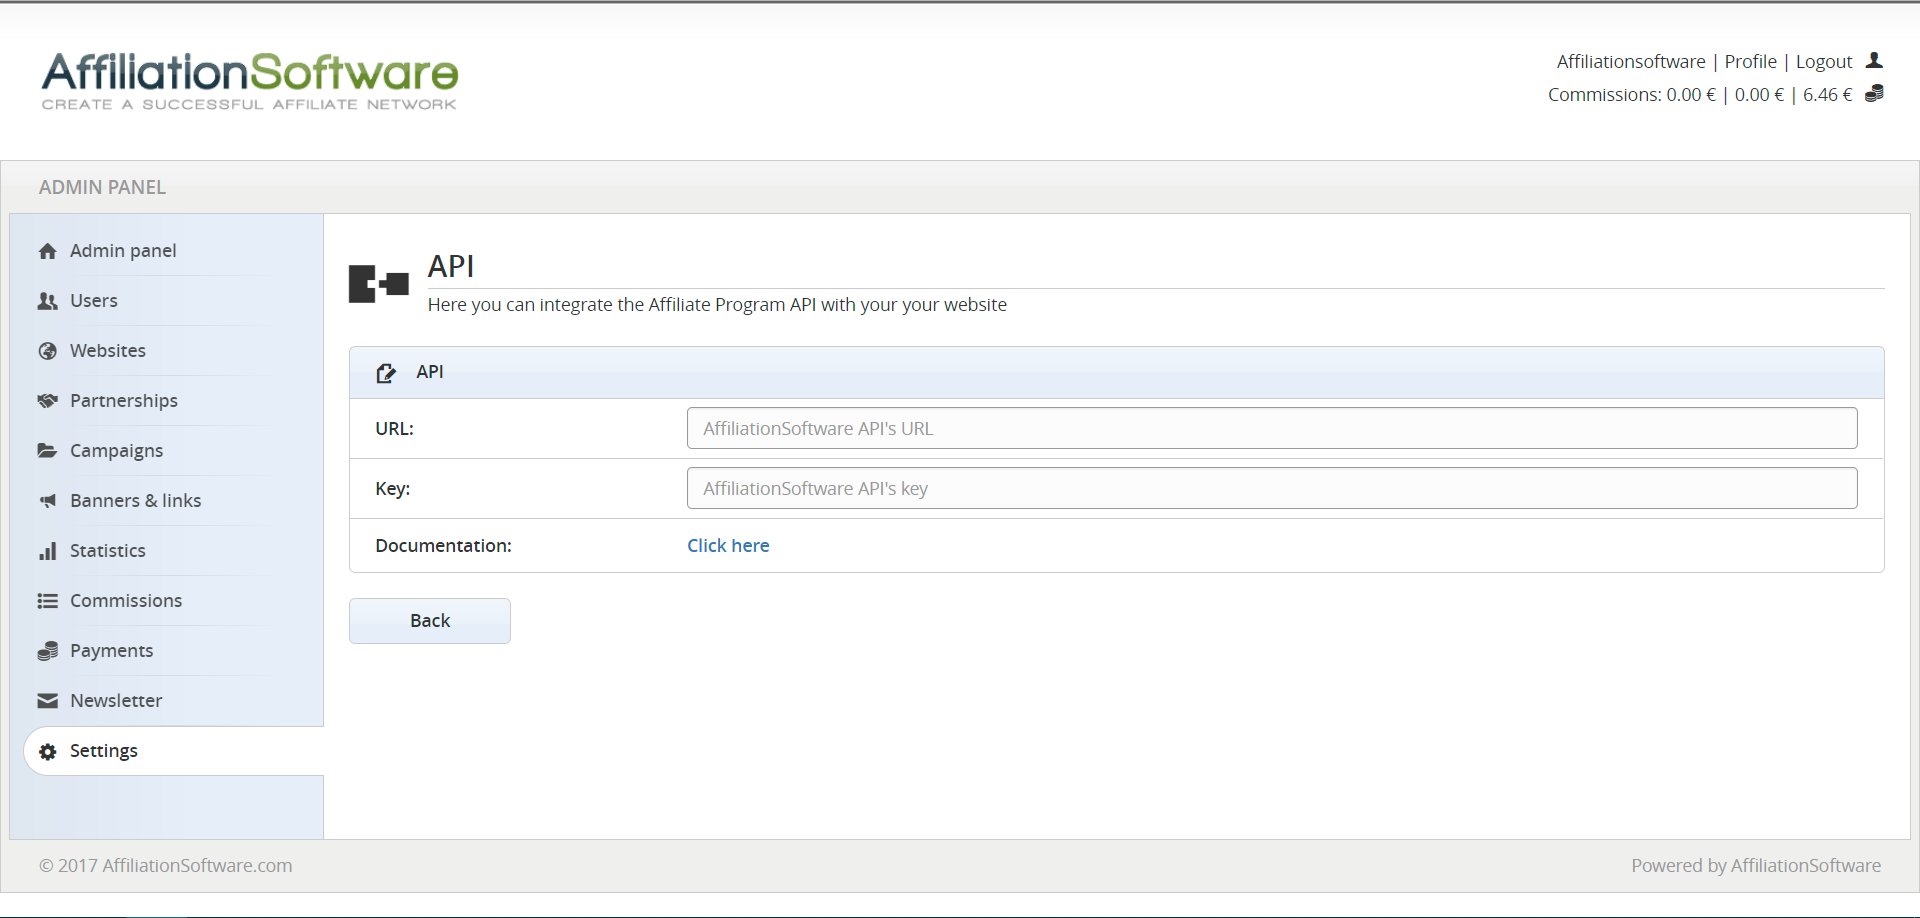Click the Back button
1920x918 pixels.
point(430,621)
